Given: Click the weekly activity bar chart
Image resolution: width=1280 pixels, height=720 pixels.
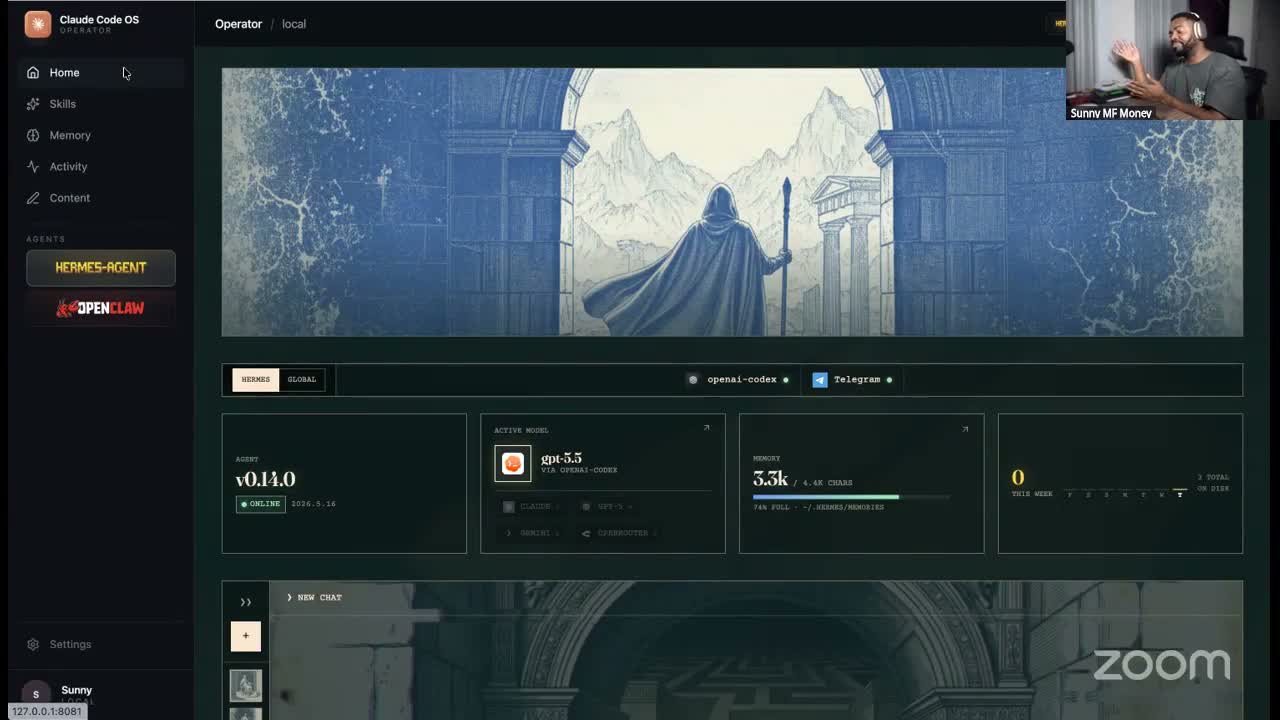Looking at the screenshot, I should click(x=1125, y=492).
